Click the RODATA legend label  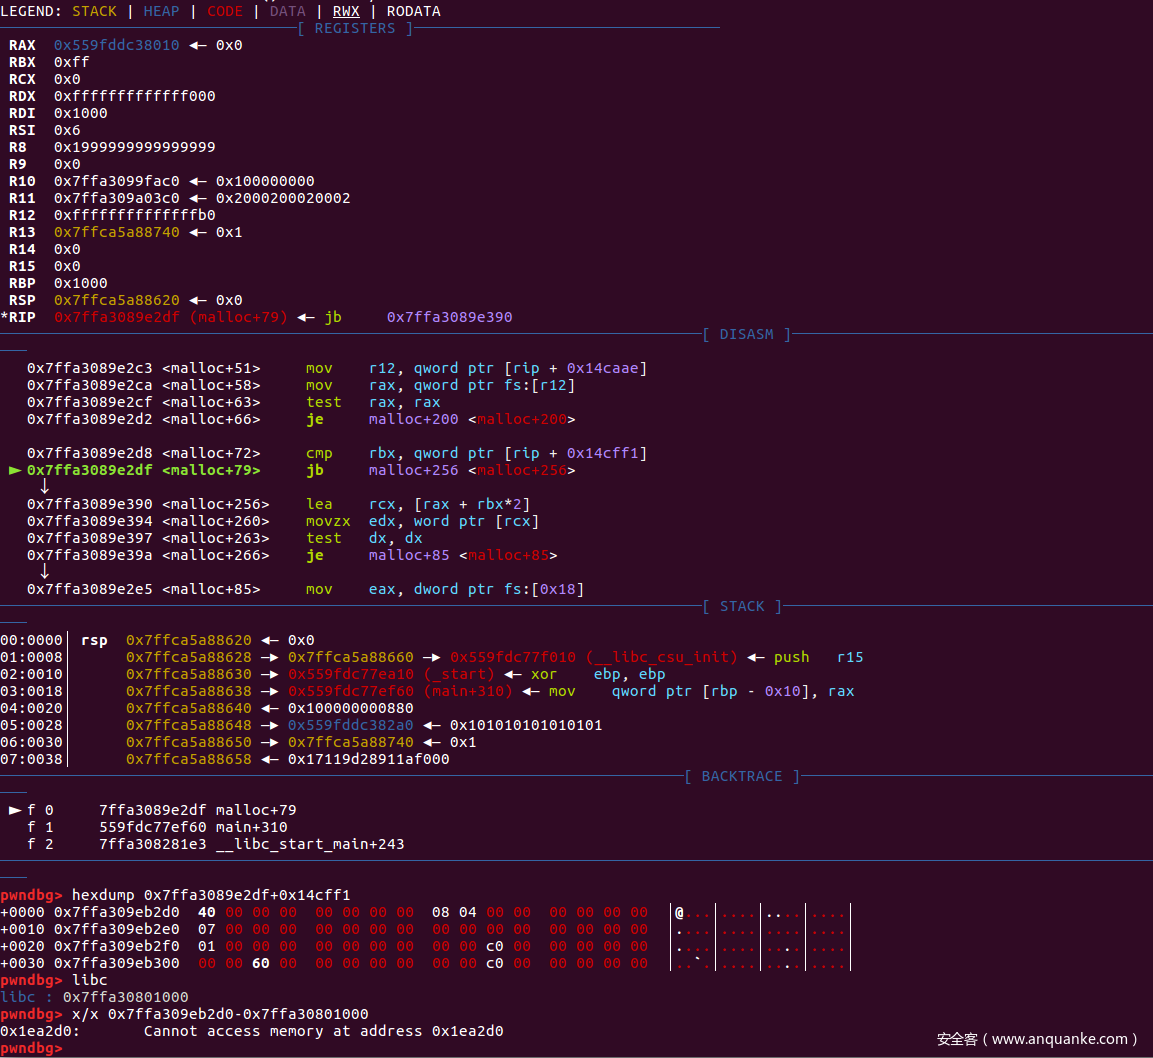pyautogui.click(x=413, y=11)
